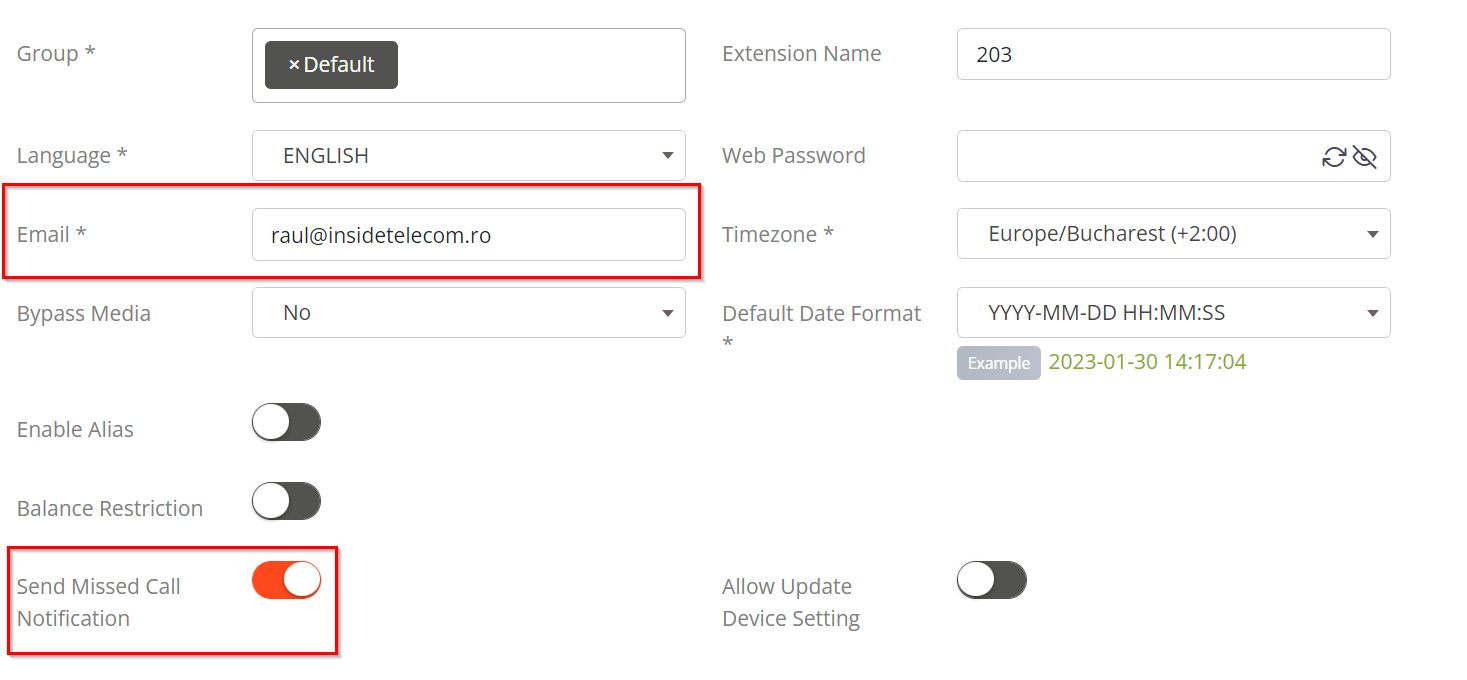This screenshot has height=680, width=1467.
Task: Focus the Extension Name field
Action: tap(1174, 54)
